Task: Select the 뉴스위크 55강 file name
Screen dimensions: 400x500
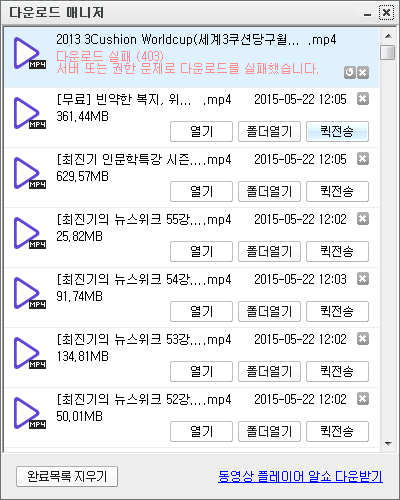Action: coord(143,219)
